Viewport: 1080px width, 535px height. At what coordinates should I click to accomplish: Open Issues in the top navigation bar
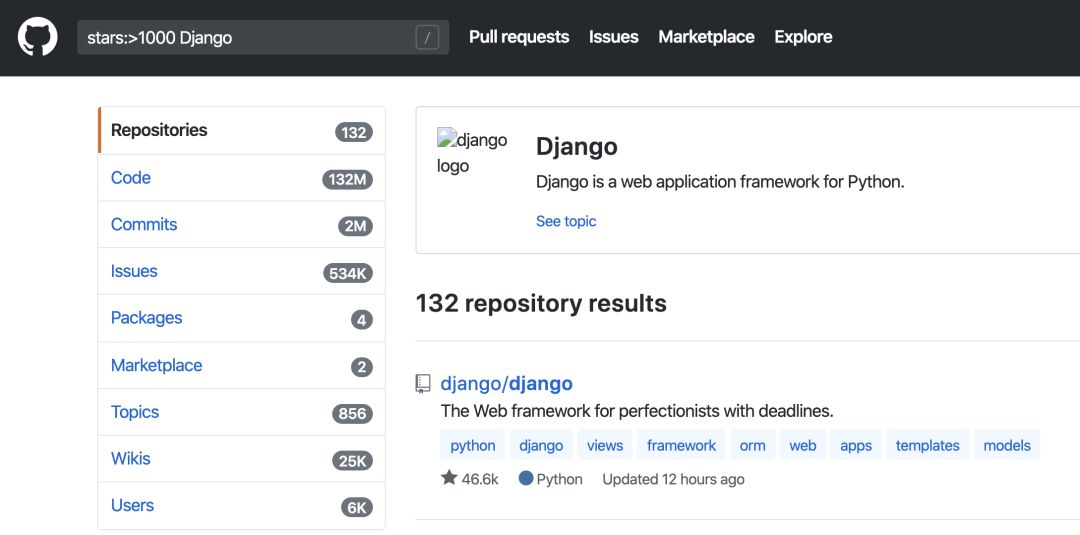(614, 36)
